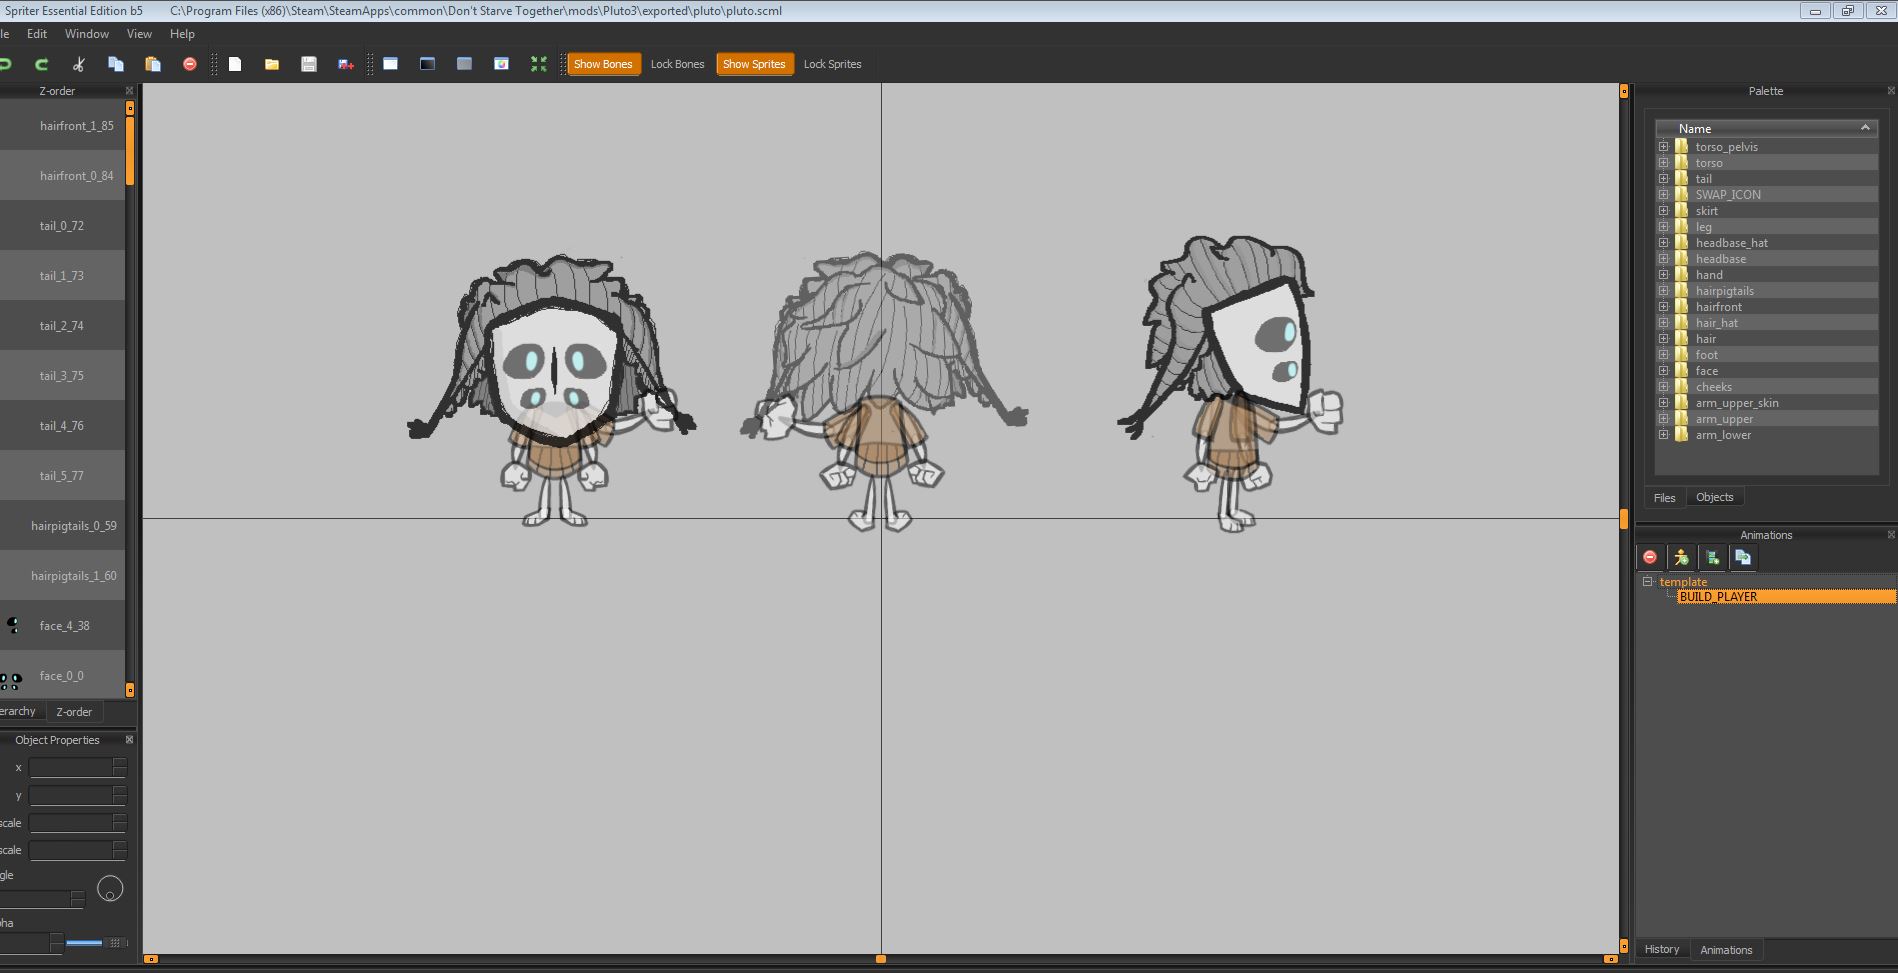Enable Lock Bones
This screenshot has width=1898, height=973.
coord(677,64)
